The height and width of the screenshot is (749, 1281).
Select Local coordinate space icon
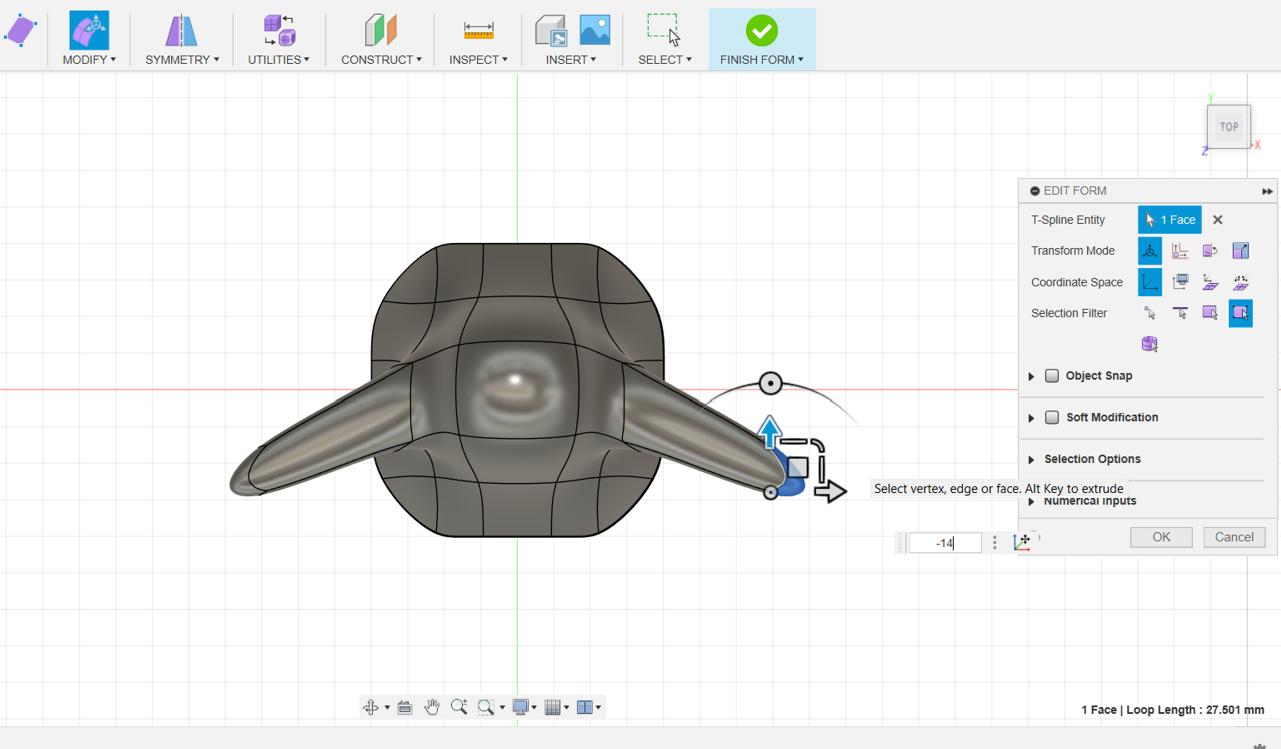[x=1210, y=282]
